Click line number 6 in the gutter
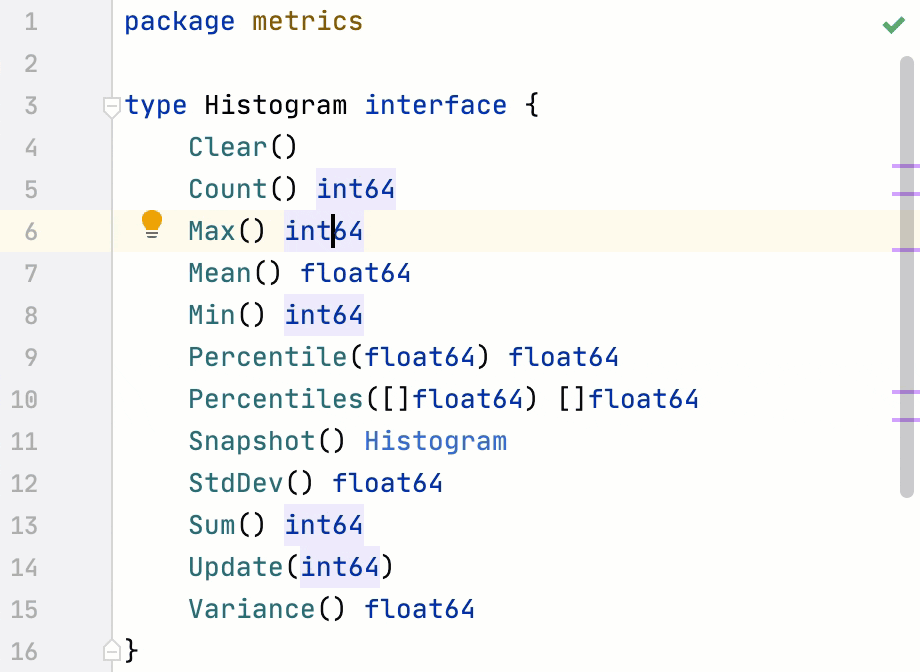920x672 pixels. point(30,231)
